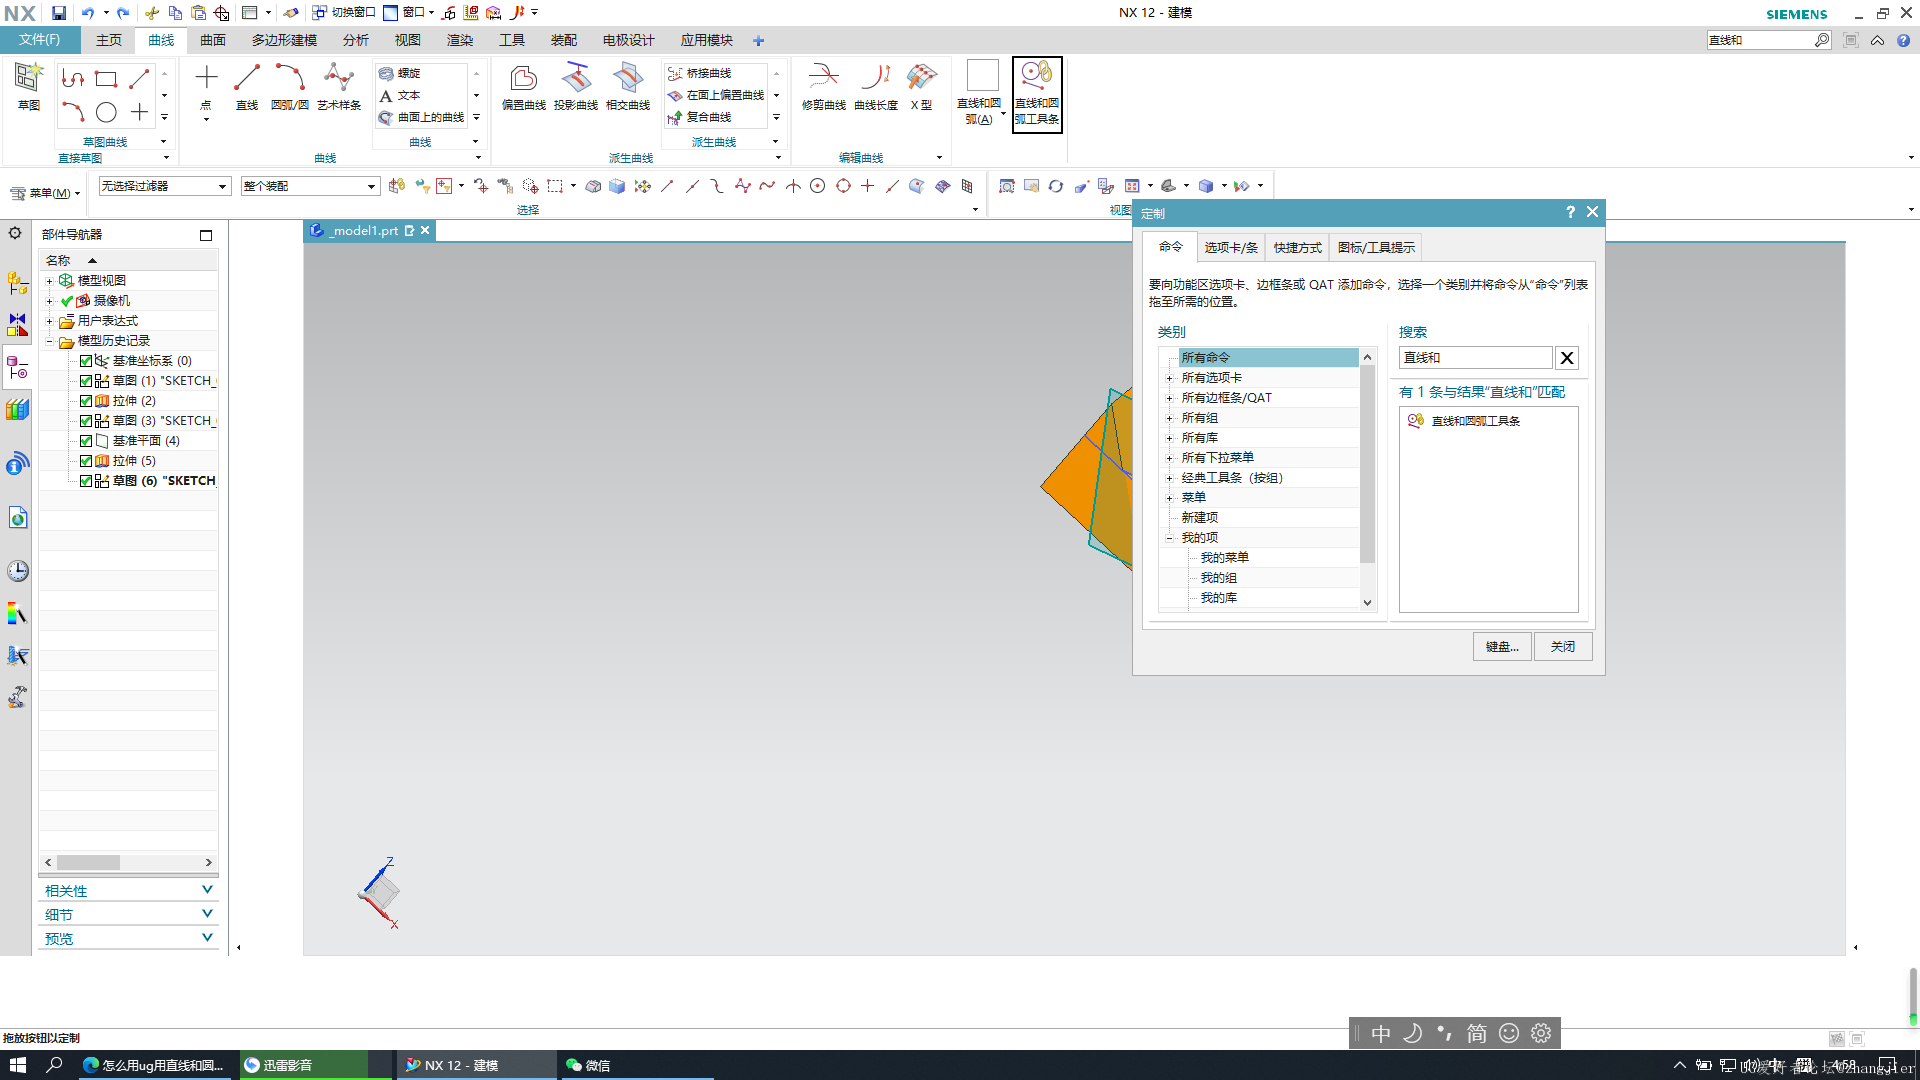Screen dimensions: 1920x1080
Task: Select 所有命令 in category list
Action: pos(1268,358)
